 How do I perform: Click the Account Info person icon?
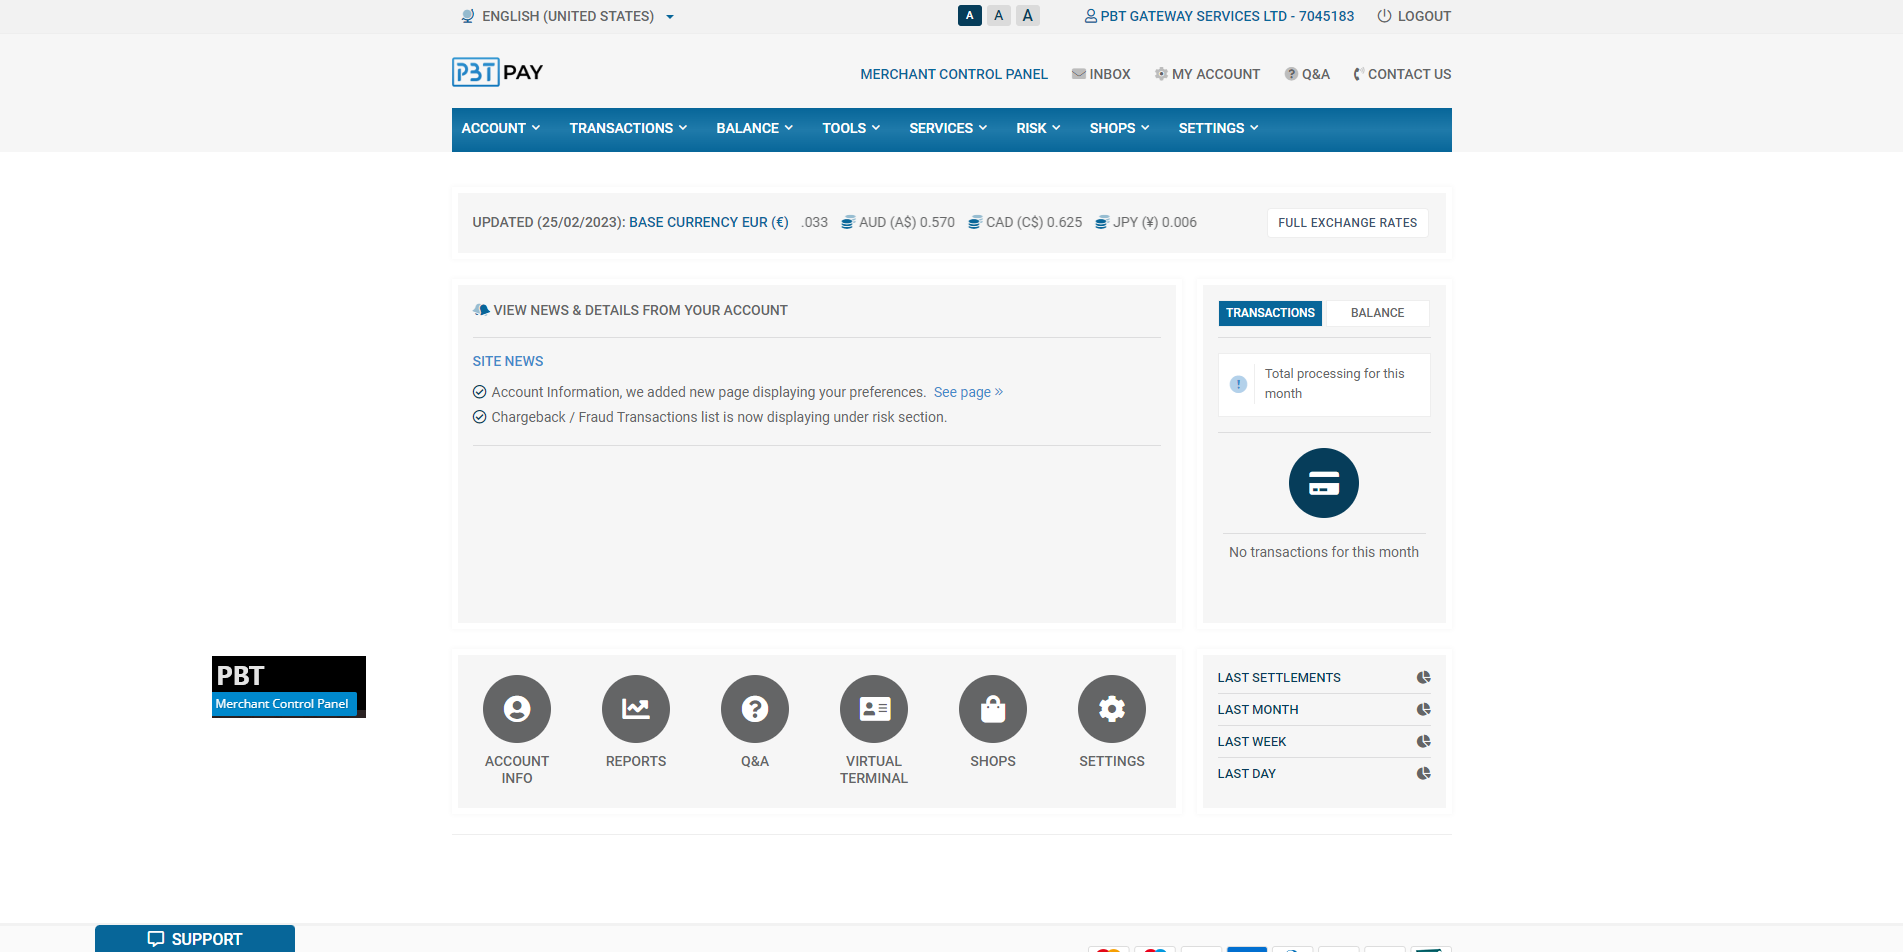[x=516, y=708]
